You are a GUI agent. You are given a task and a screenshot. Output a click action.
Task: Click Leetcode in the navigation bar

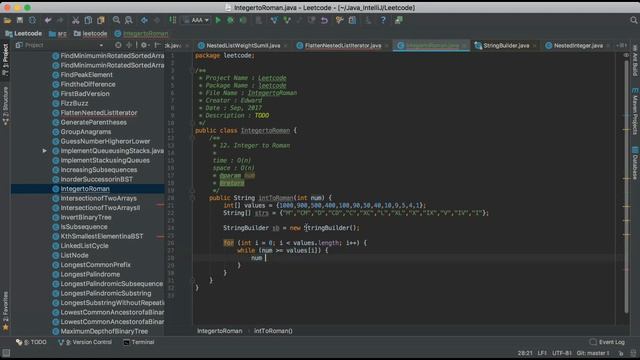click(x=24, y=33)
